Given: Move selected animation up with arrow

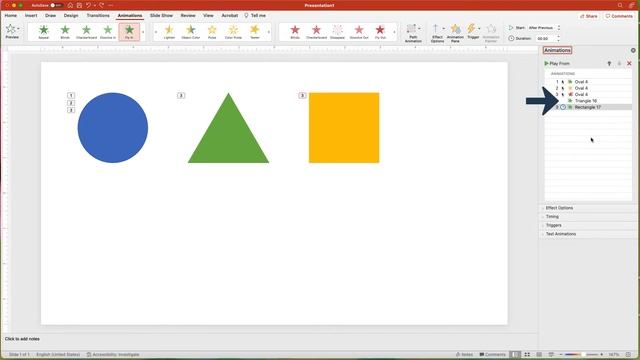Looking at the screenshot, I should [609, 64].
